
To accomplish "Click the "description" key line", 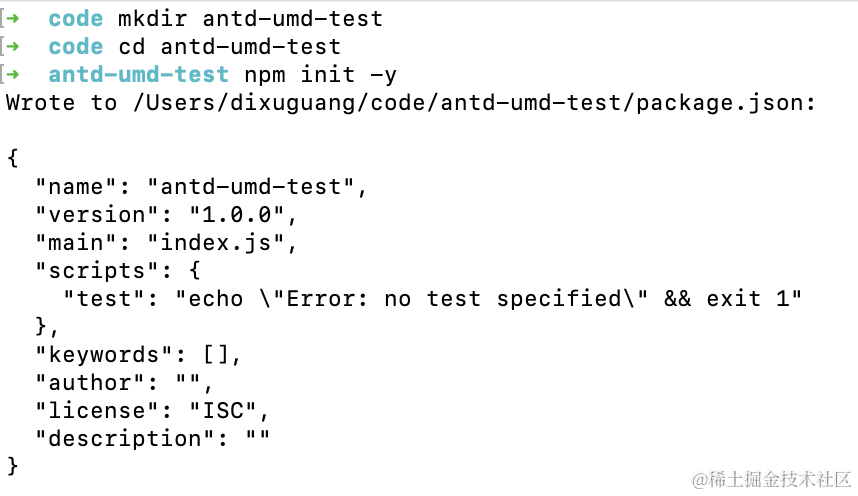I will coord(152,439).
